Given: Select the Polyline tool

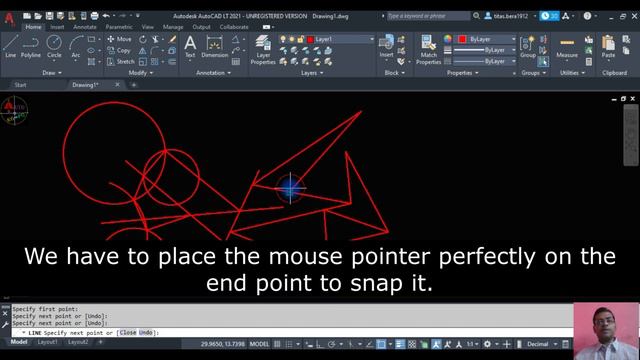Looking at the screenshot, I should [31, 46].
